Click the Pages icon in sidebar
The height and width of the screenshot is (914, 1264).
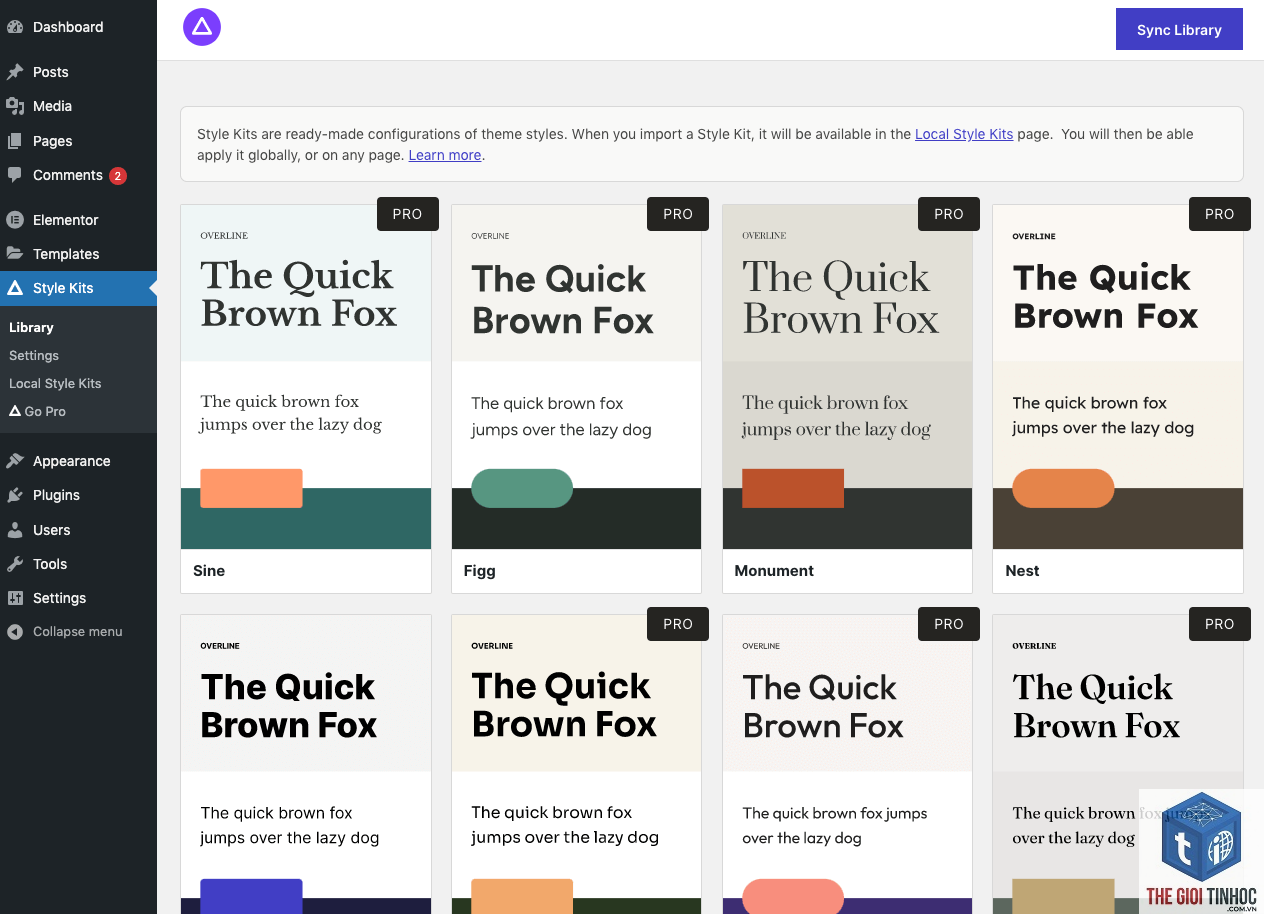pyautogui.click(x=15, y=141)
